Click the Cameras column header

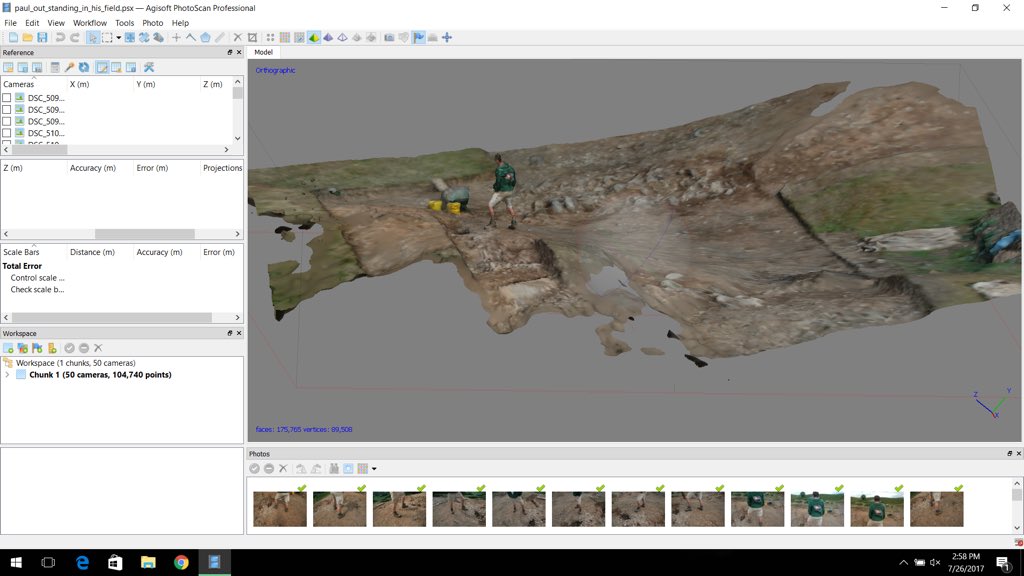pos(34,84)
